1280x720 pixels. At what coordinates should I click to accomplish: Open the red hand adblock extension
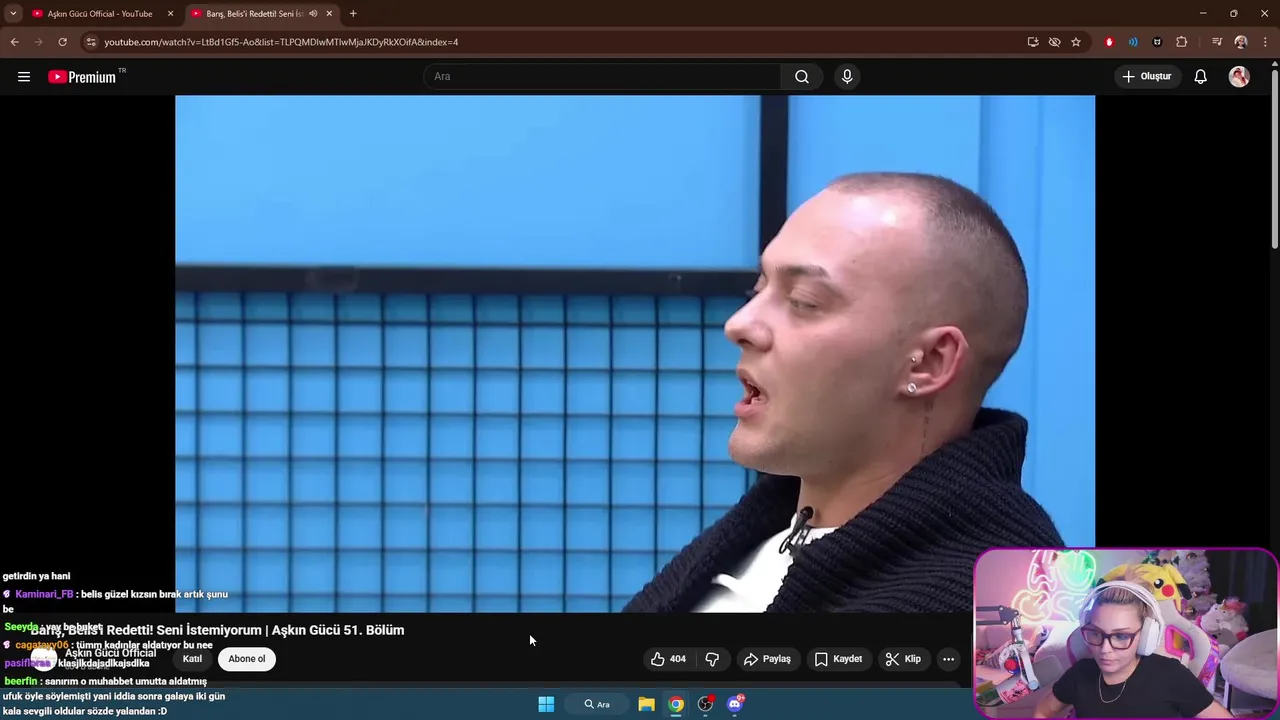point(1109,42)
